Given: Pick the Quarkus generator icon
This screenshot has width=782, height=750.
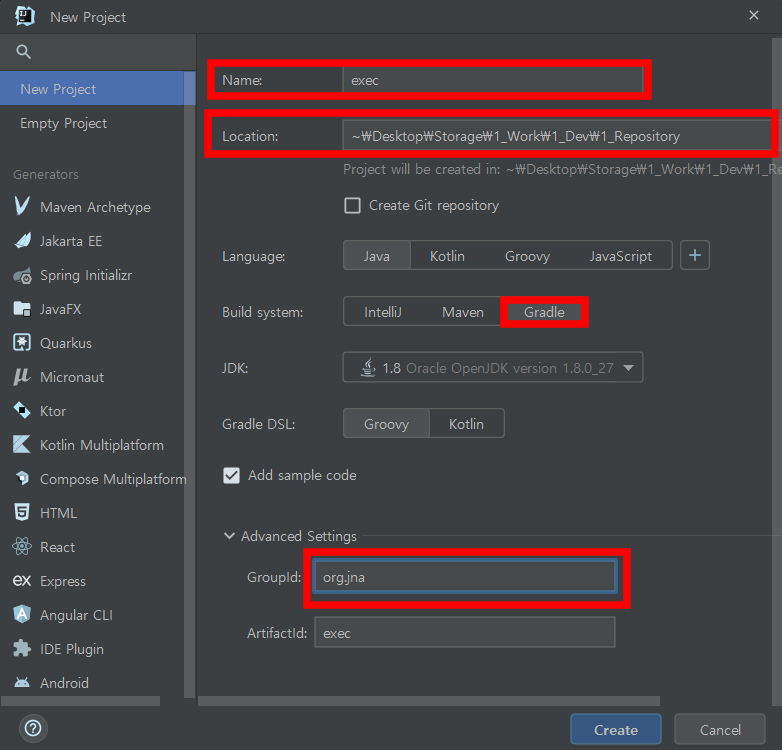Looking at the screenshot, I should click(x=22, y=343).
